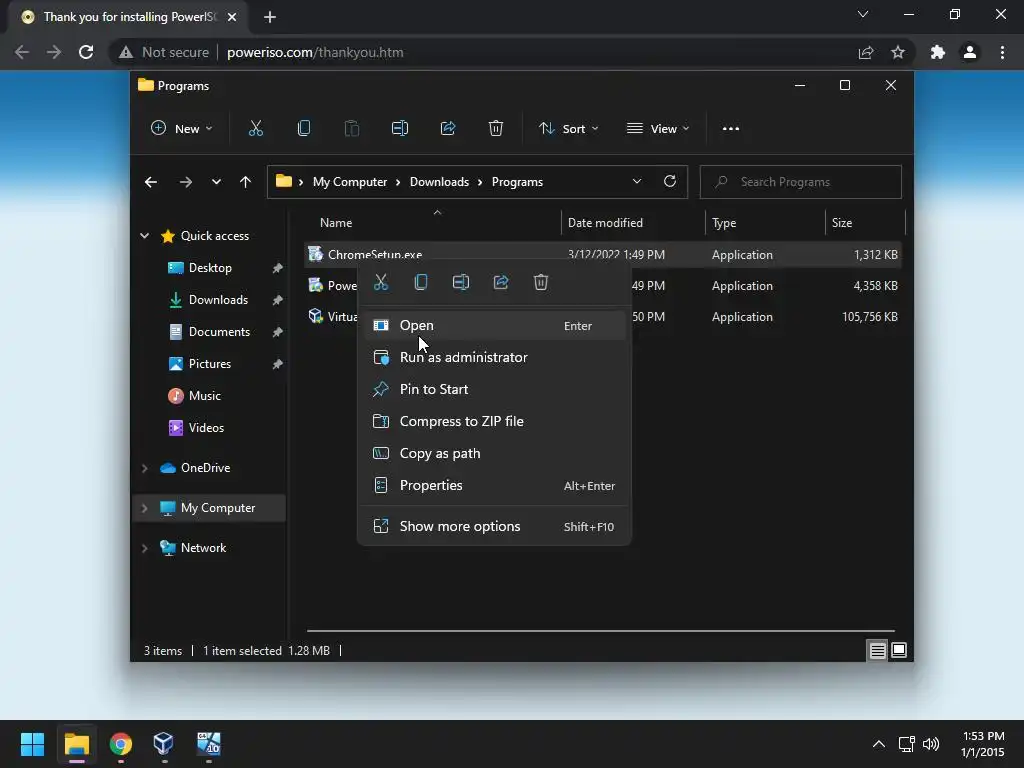Collapse Quick access tree

pos(144,236)
